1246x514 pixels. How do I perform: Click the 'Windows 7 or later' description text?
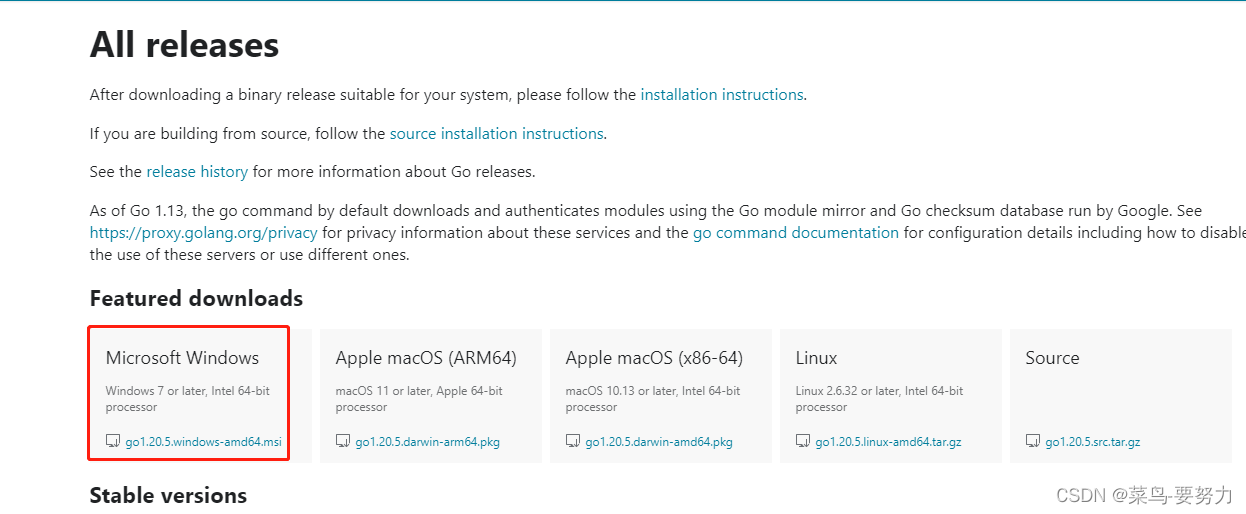point(188,399)
